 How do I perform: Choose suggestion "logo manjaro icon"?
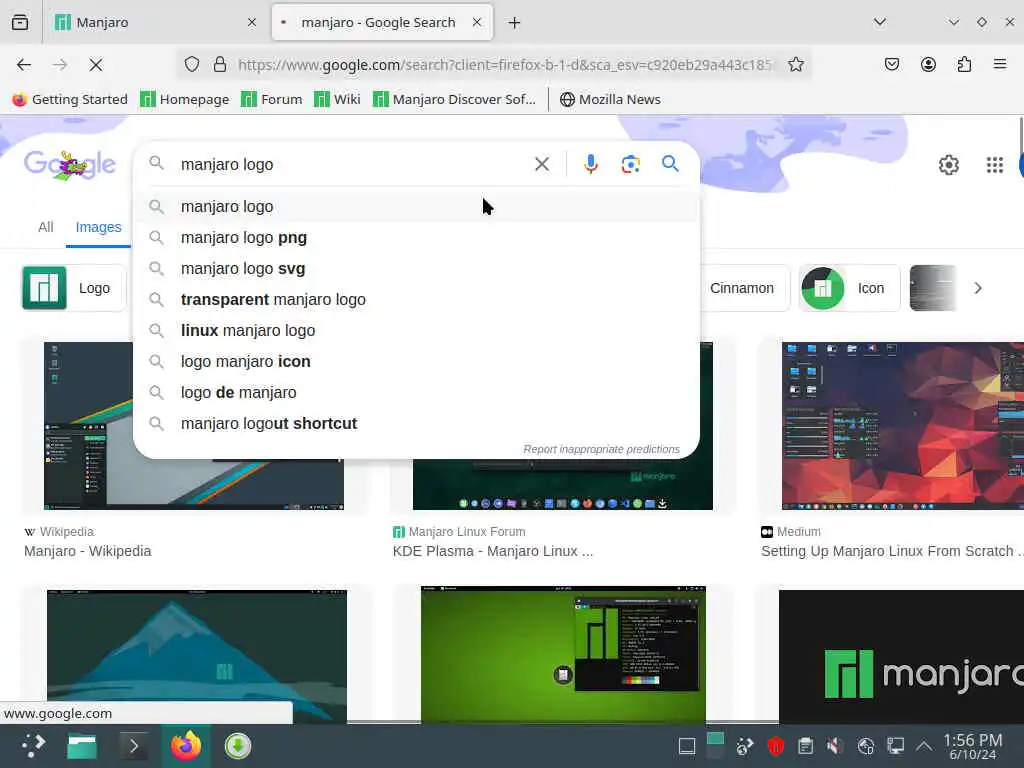[417, 362]
